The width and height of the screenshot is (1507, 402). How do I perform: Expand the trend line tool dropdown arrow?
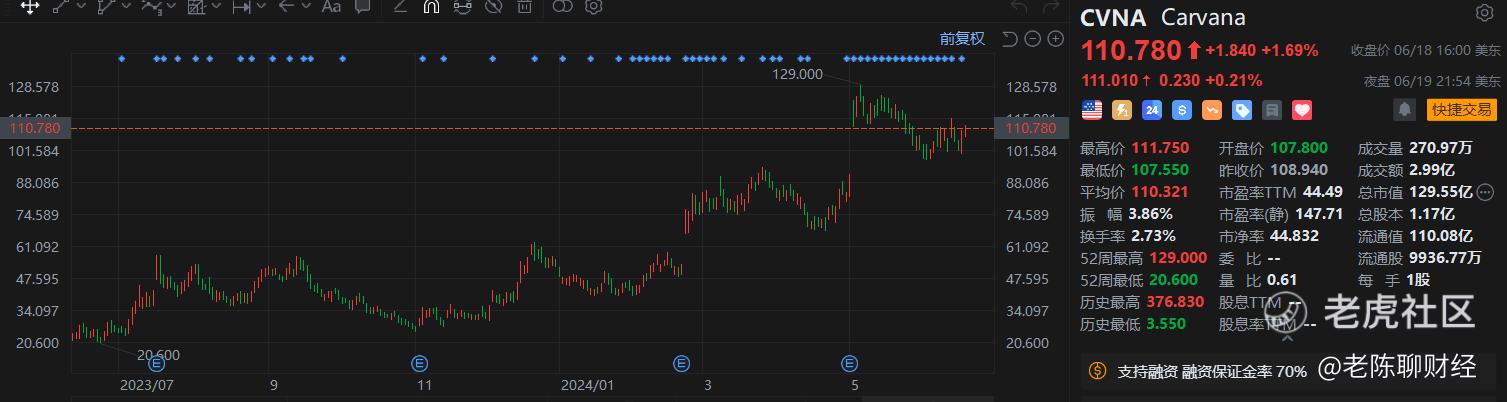(81, 7)
